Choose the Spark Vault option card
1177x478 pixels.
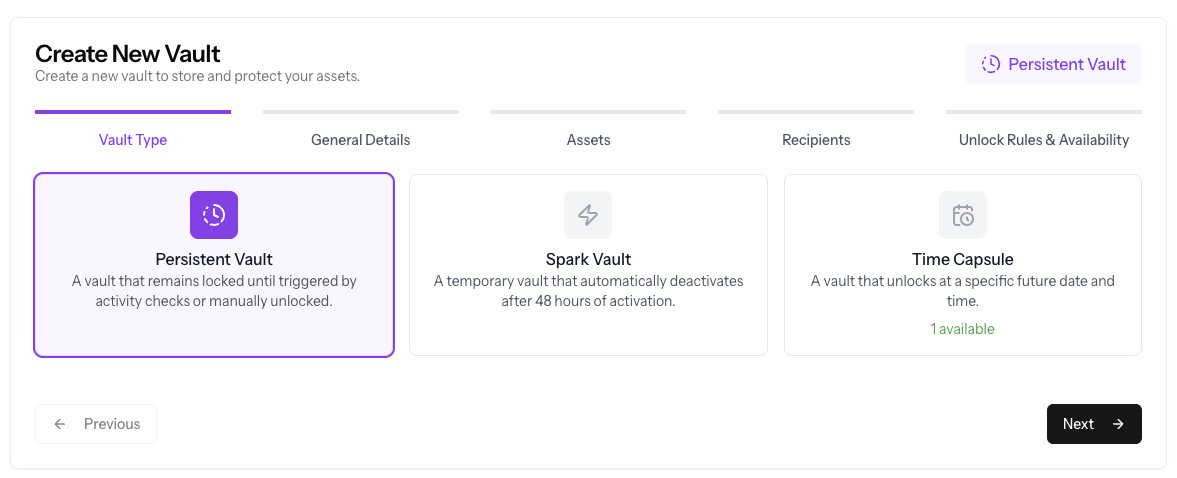coord(588,265)
